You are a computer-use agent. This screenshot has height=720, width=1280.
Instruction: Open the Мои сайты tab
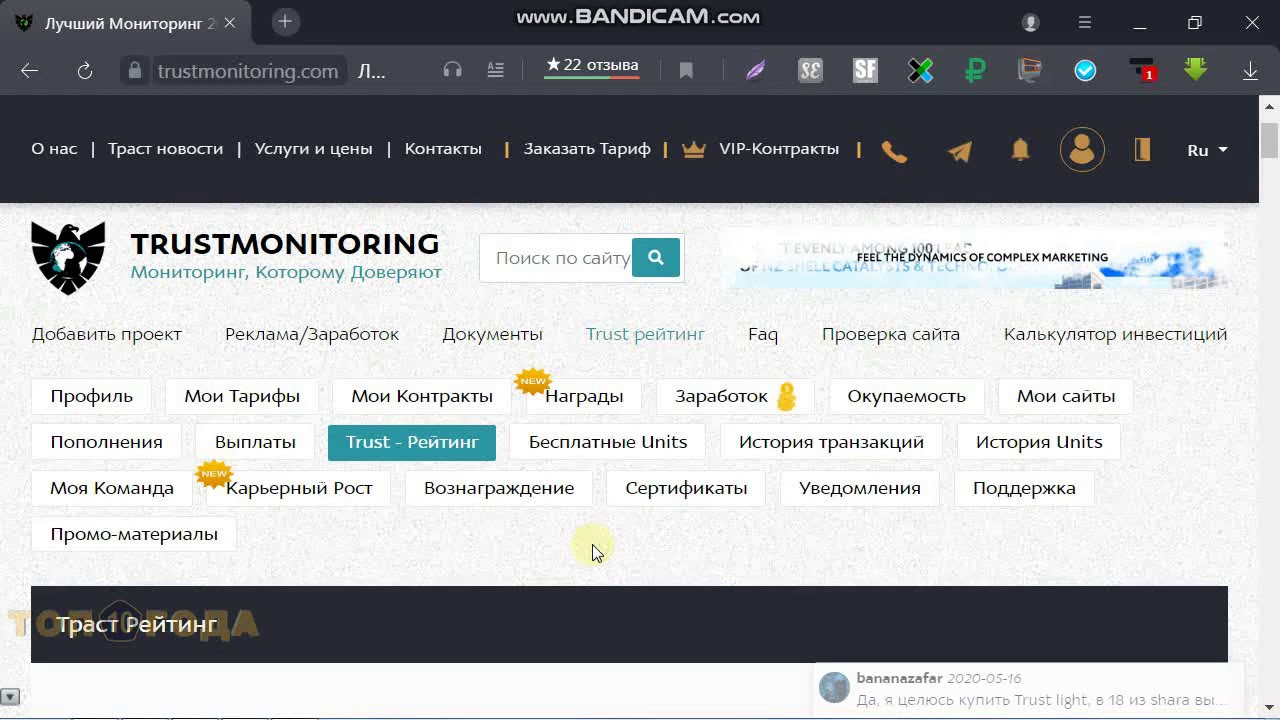(x=1066, y=396)
